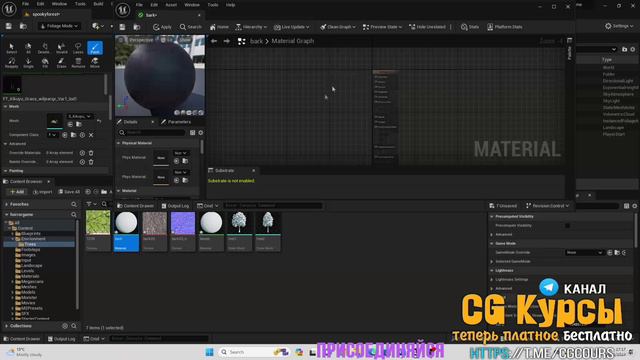Viewport: 640px width, 360px height.
Task: Click the Invalid foliage tool
Action: tap(61, 48)
